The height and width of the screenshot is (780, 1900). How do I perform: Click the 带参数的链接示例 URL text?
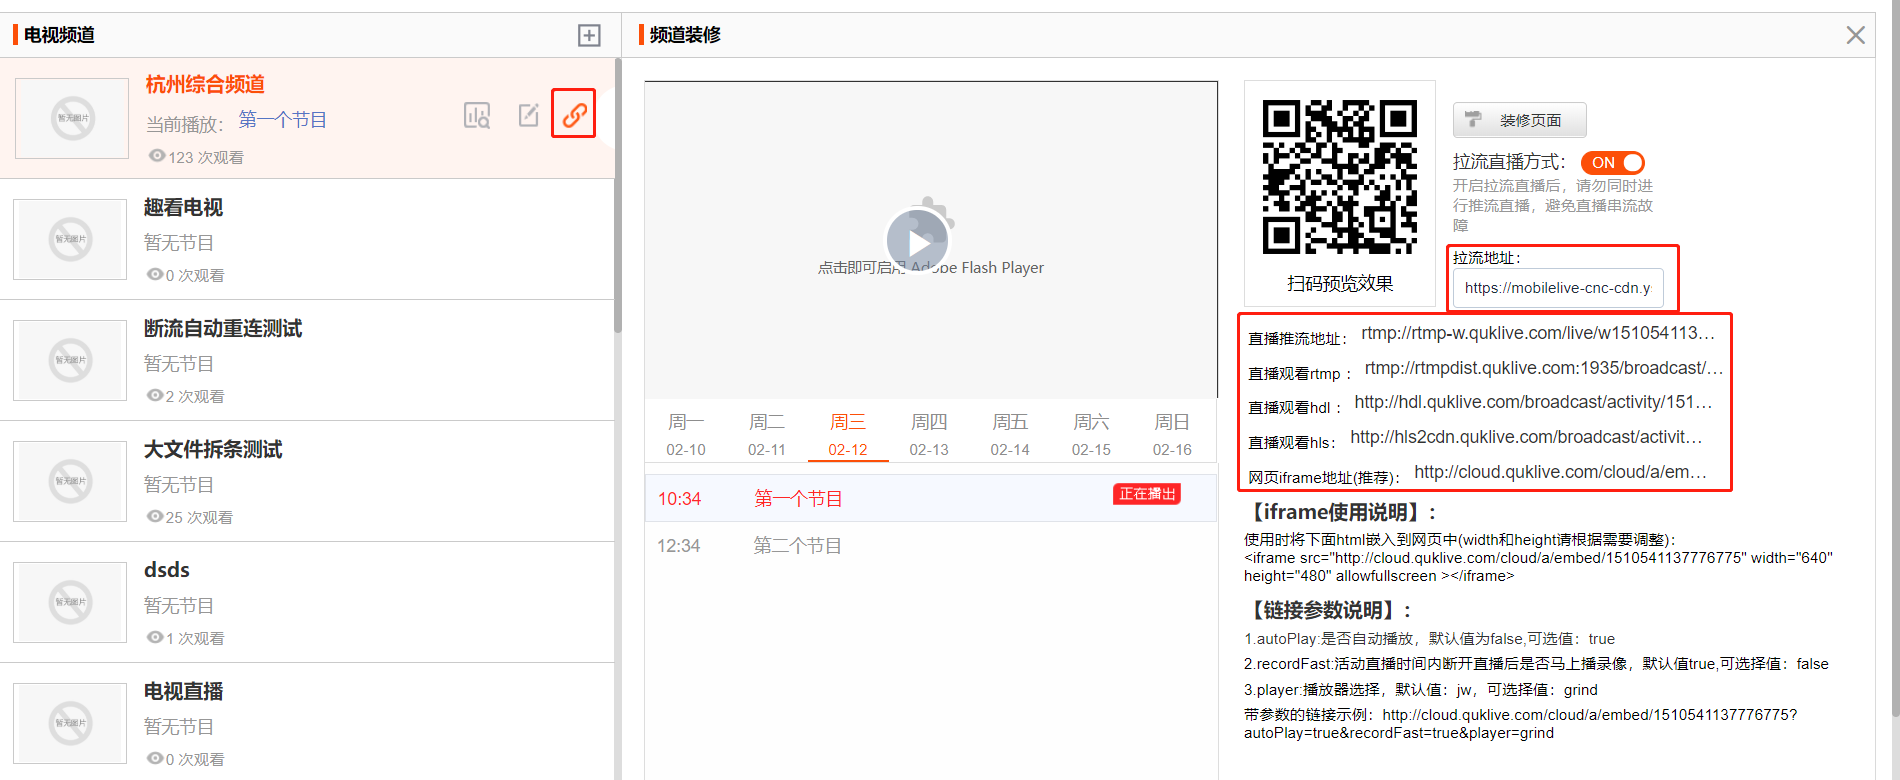[1520, 724]
